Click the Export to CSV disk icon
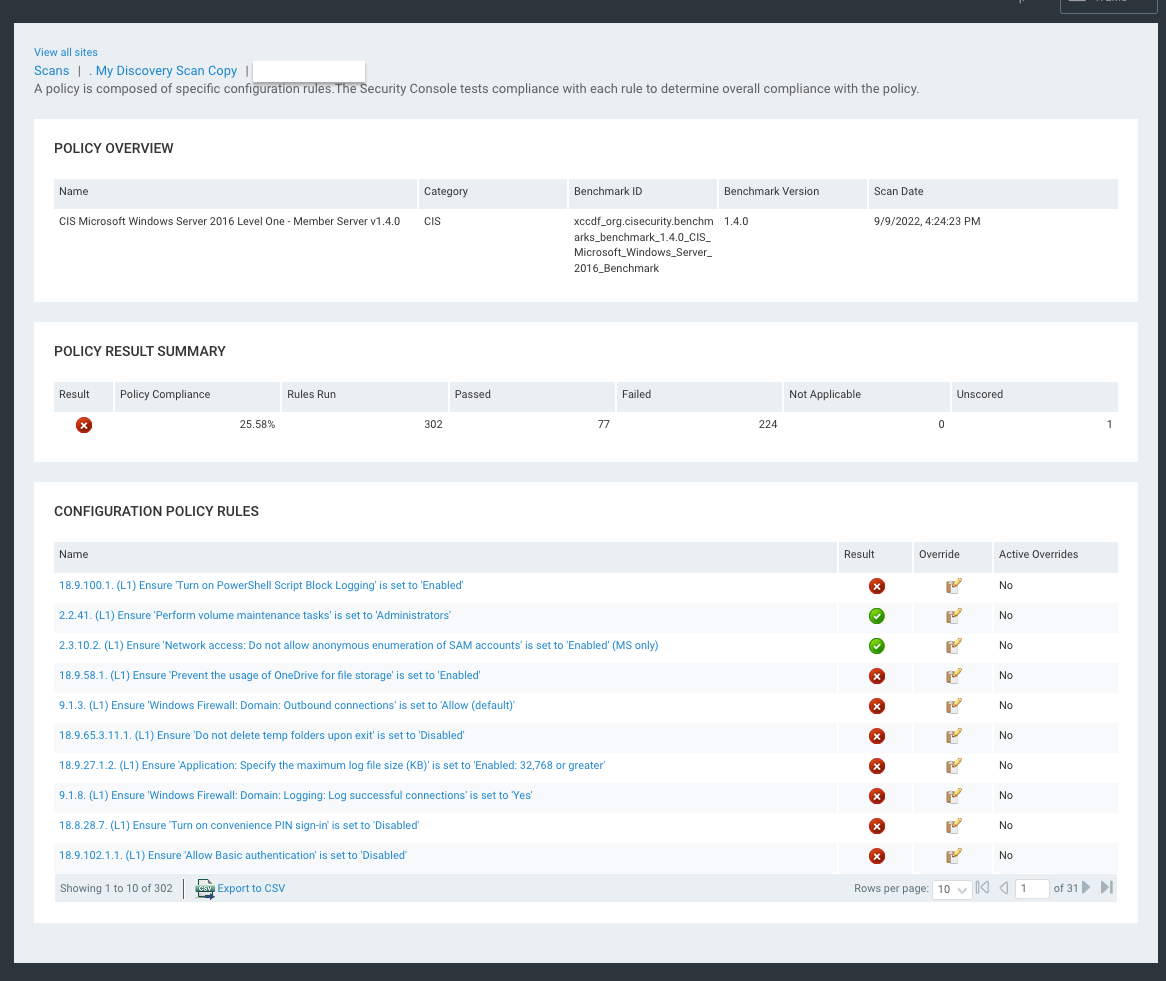The width and height of the screenshot is (1166, 981). coord(204,888)
